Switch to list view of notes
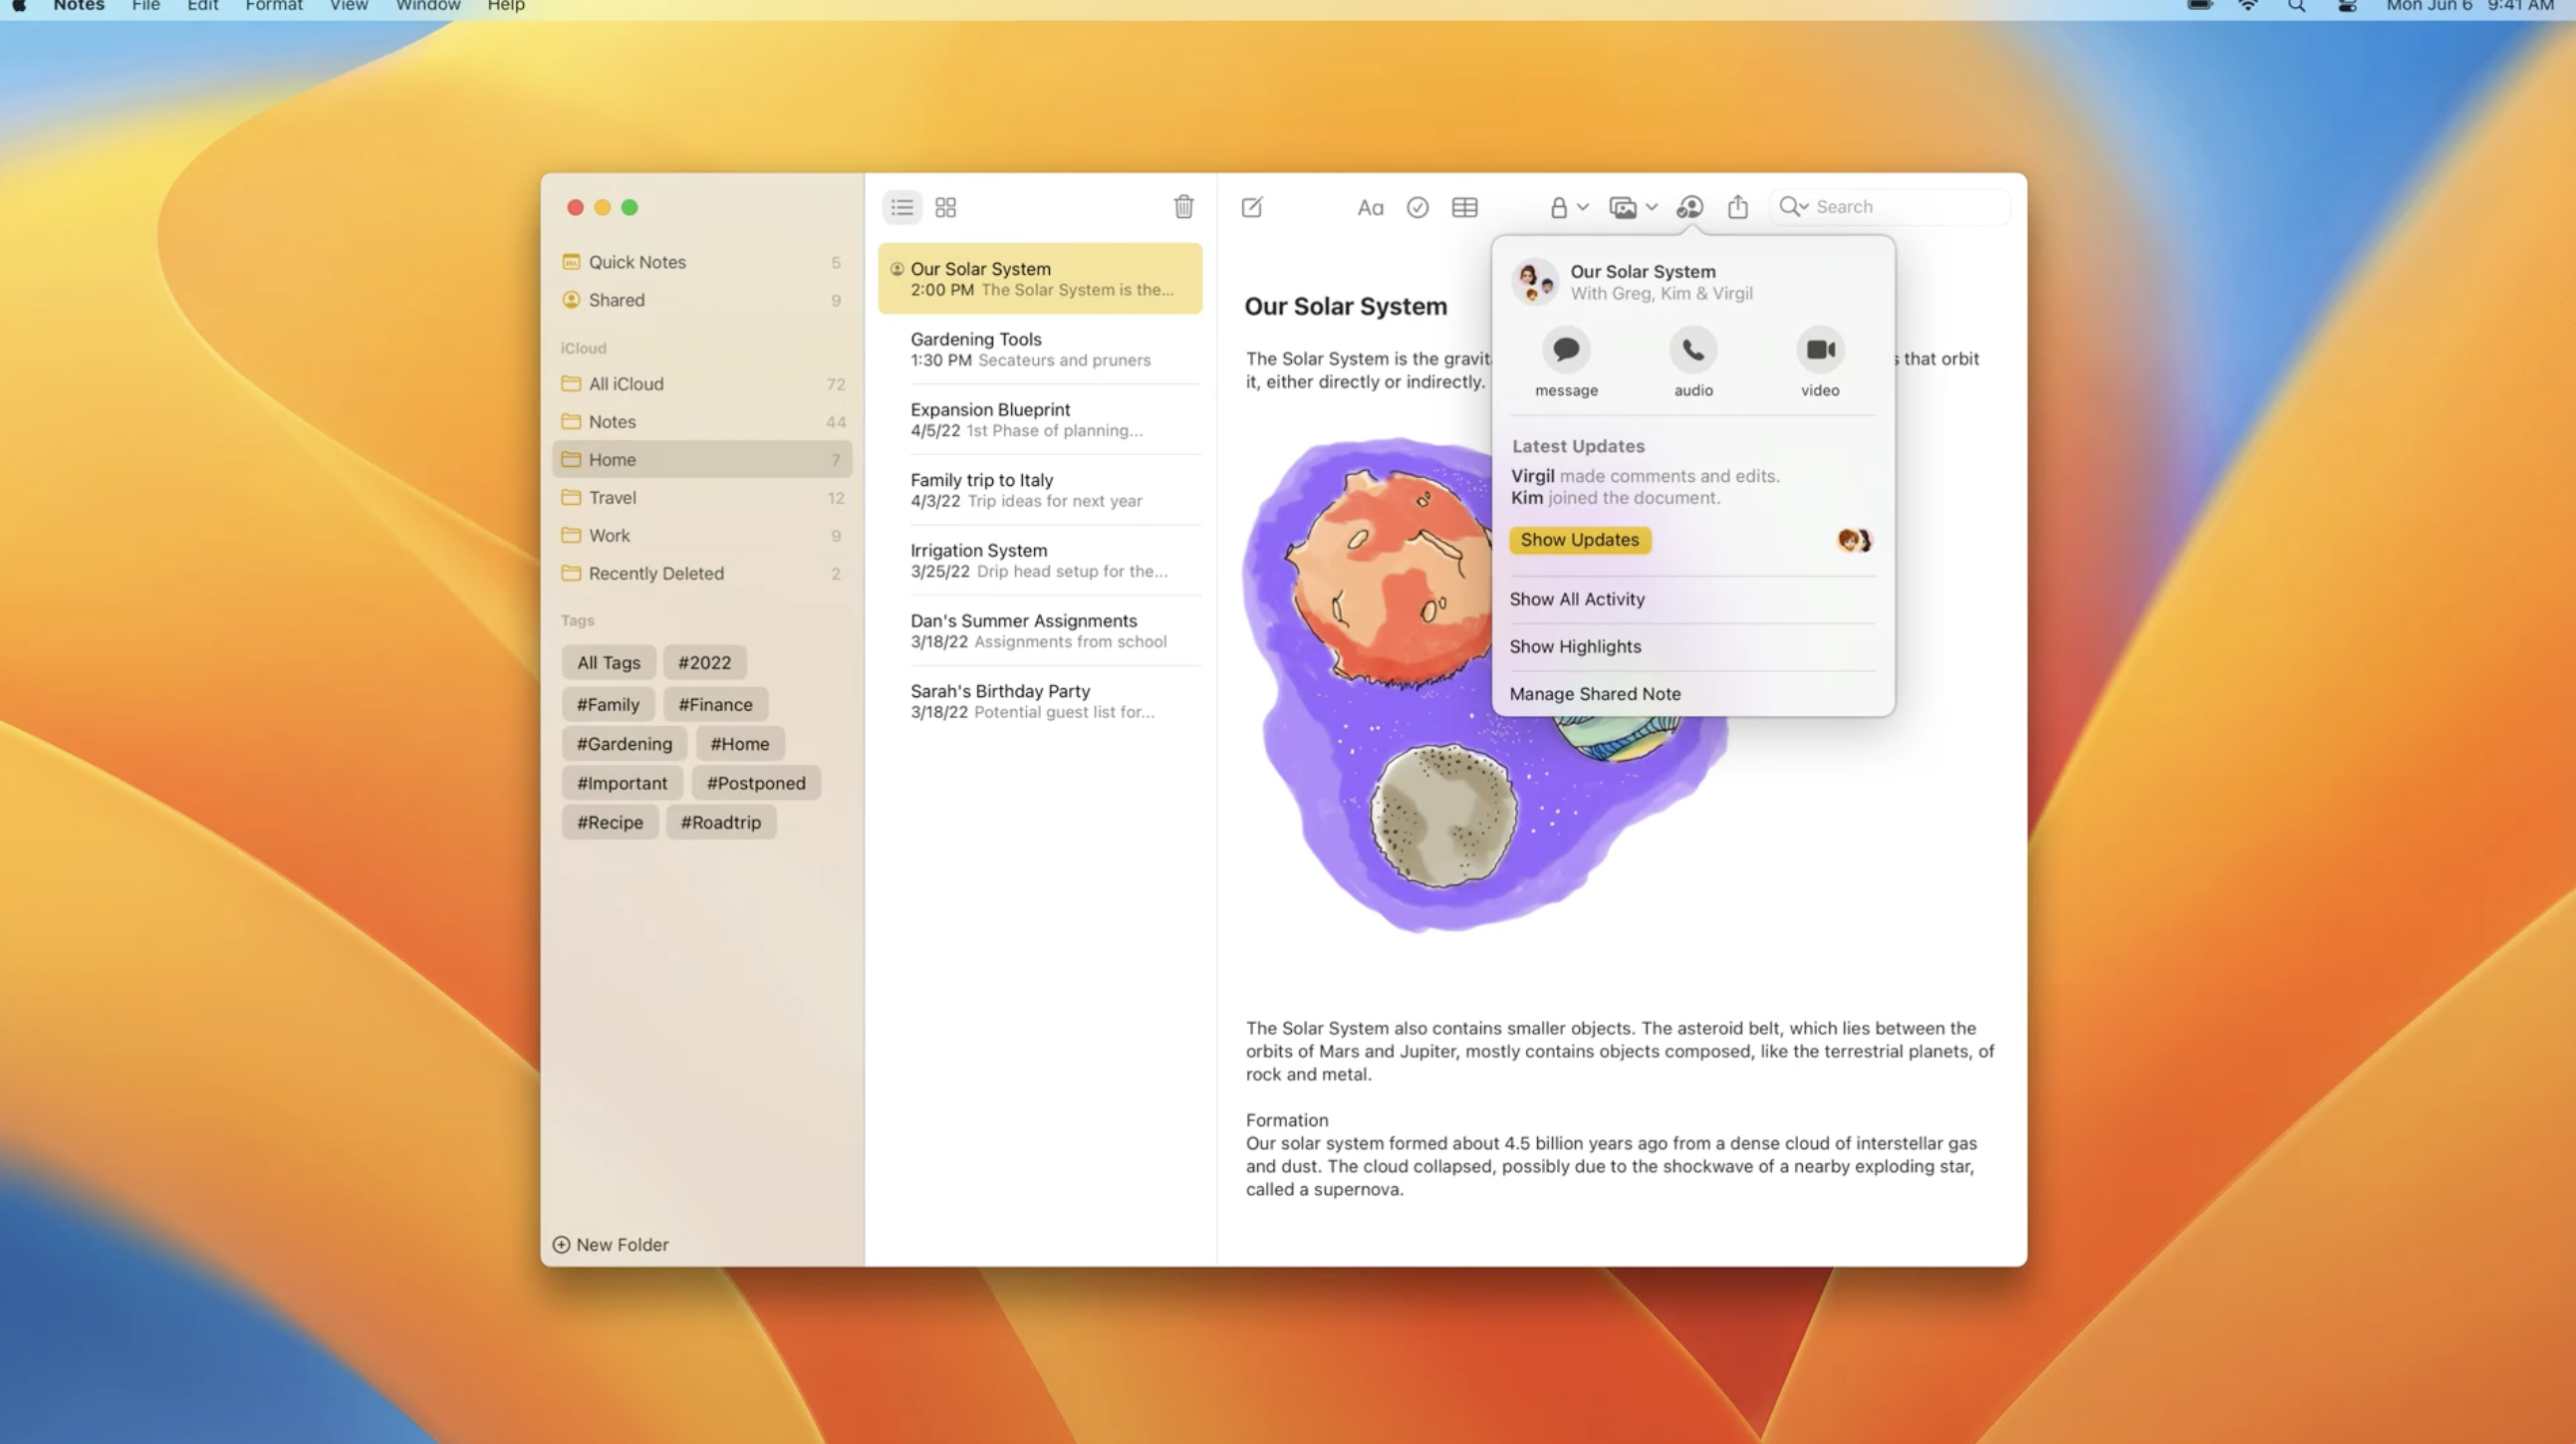 (x=901, y=207)
